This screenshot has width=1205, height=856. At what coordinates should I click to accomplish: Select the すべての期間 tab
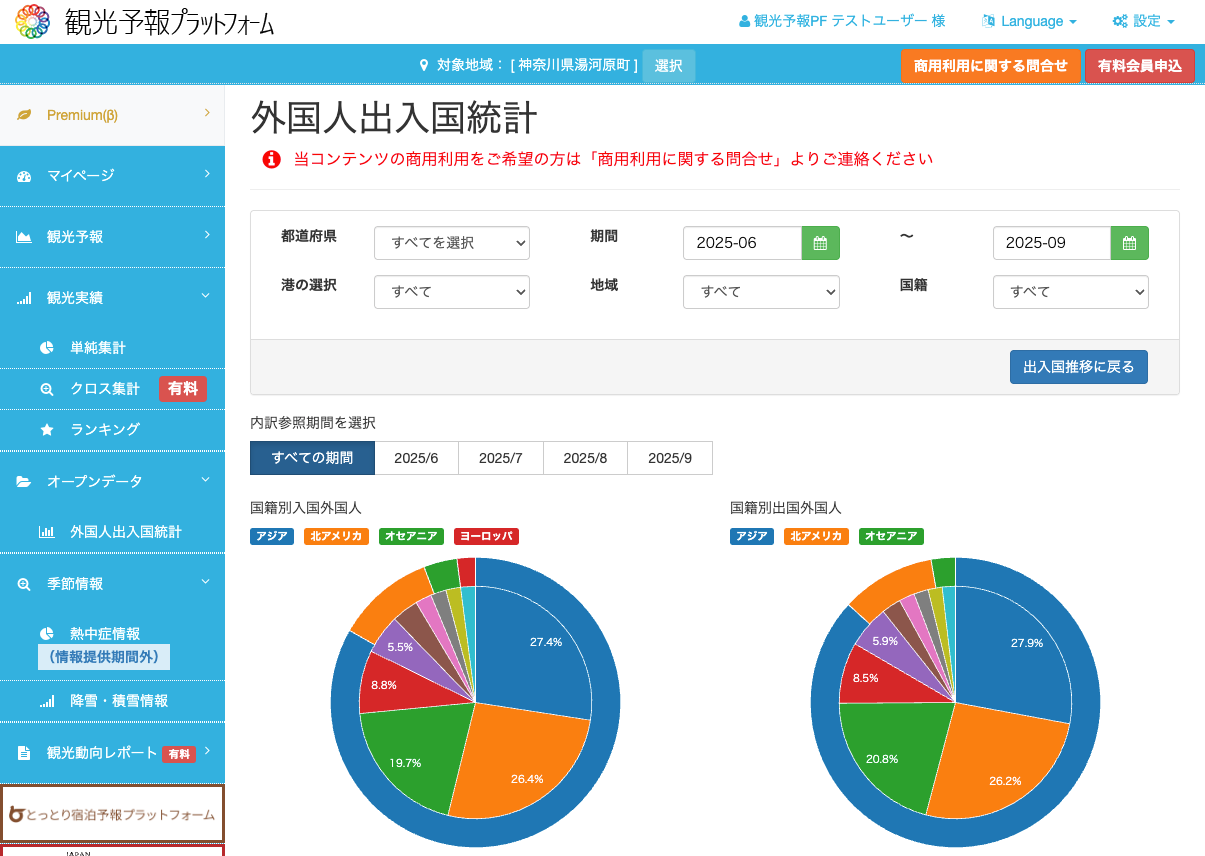[x=312, y=458]
